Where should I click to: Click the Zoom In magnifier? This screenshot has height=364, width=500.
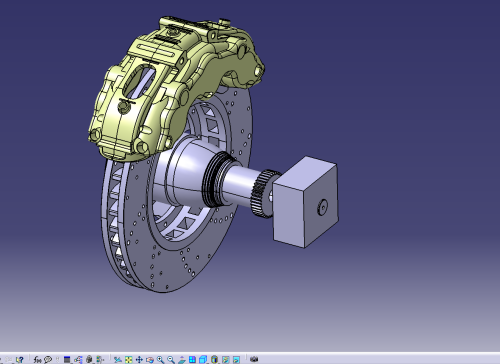tap(160, 360)
